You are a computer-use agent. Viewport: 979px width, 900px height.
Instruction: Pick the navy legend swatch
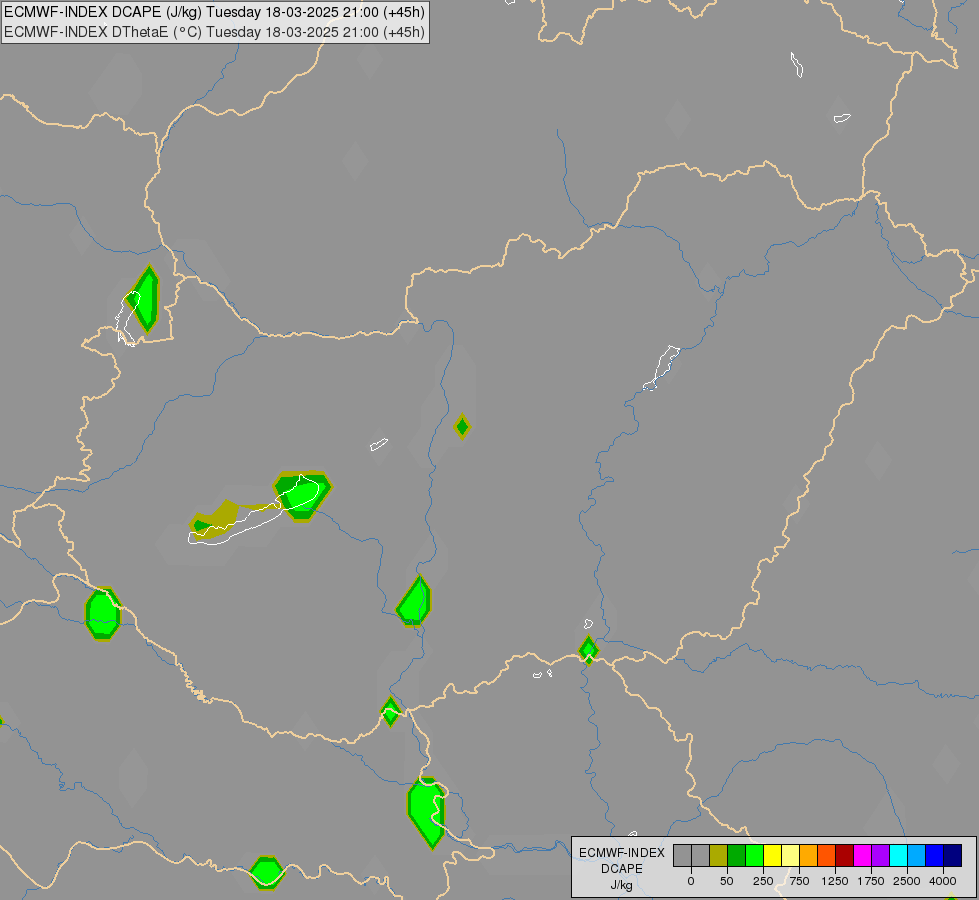[953, 855]
